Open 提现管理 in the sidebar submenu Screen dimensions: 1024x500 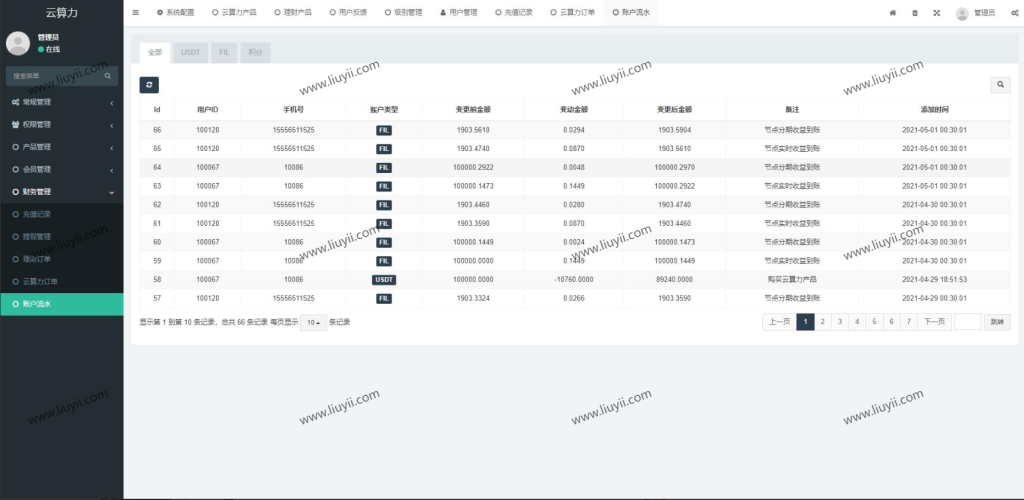click(x=62, y=236)
